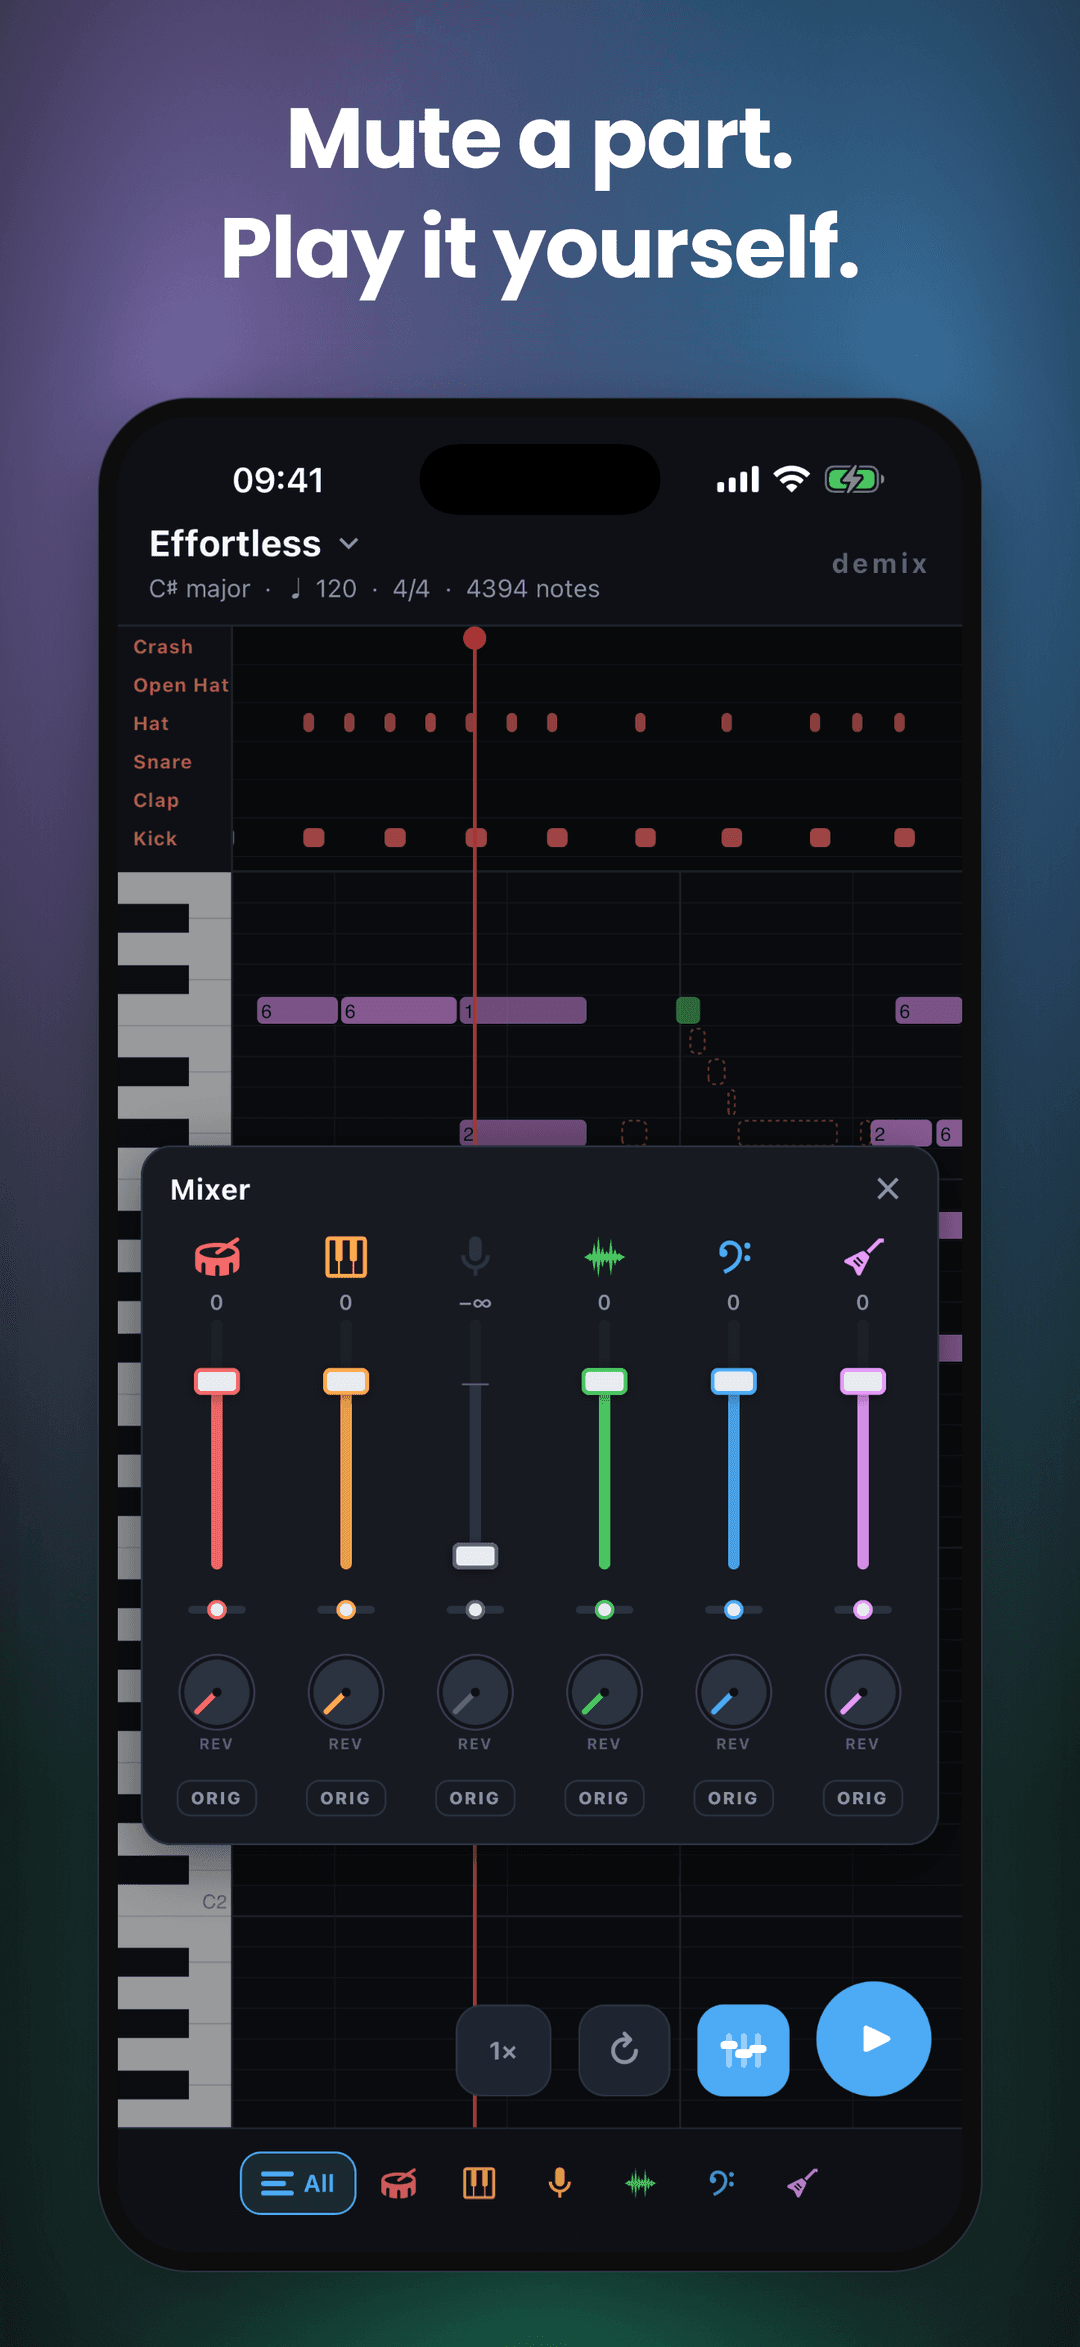Adjust the blue bass volume fader
Viewport: 1080px width, 2347px height.
(x=734, y=1382)
